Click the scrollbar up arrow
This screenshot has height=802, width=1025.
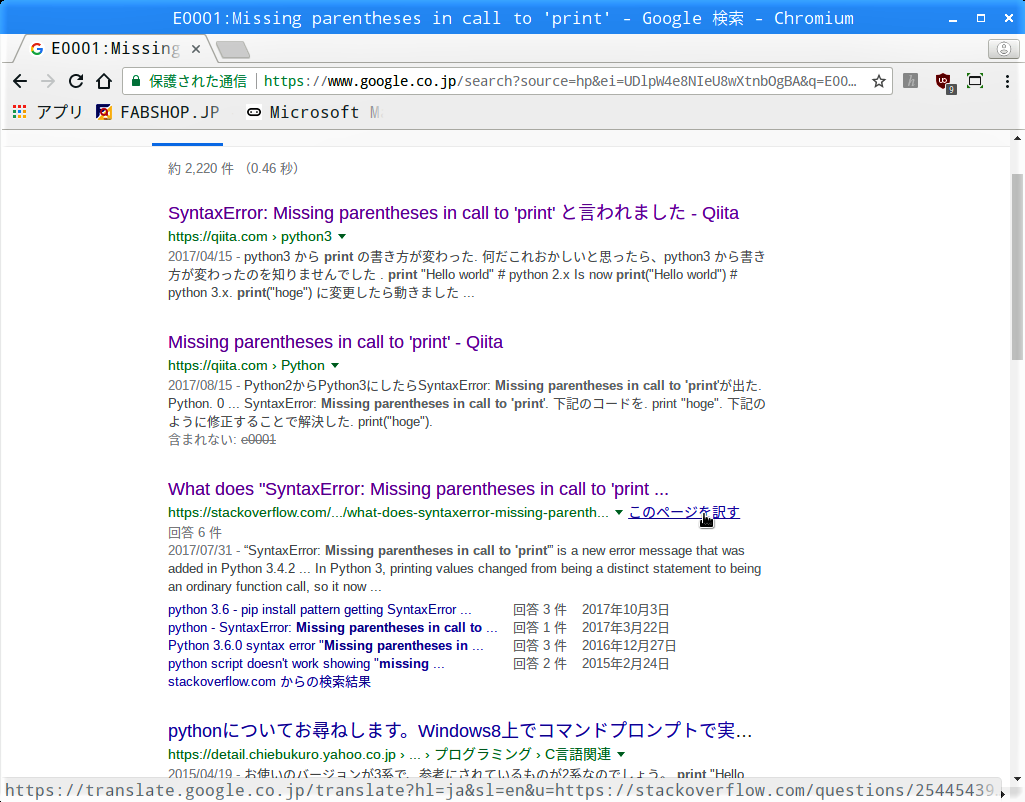[x=1017, y=139]
